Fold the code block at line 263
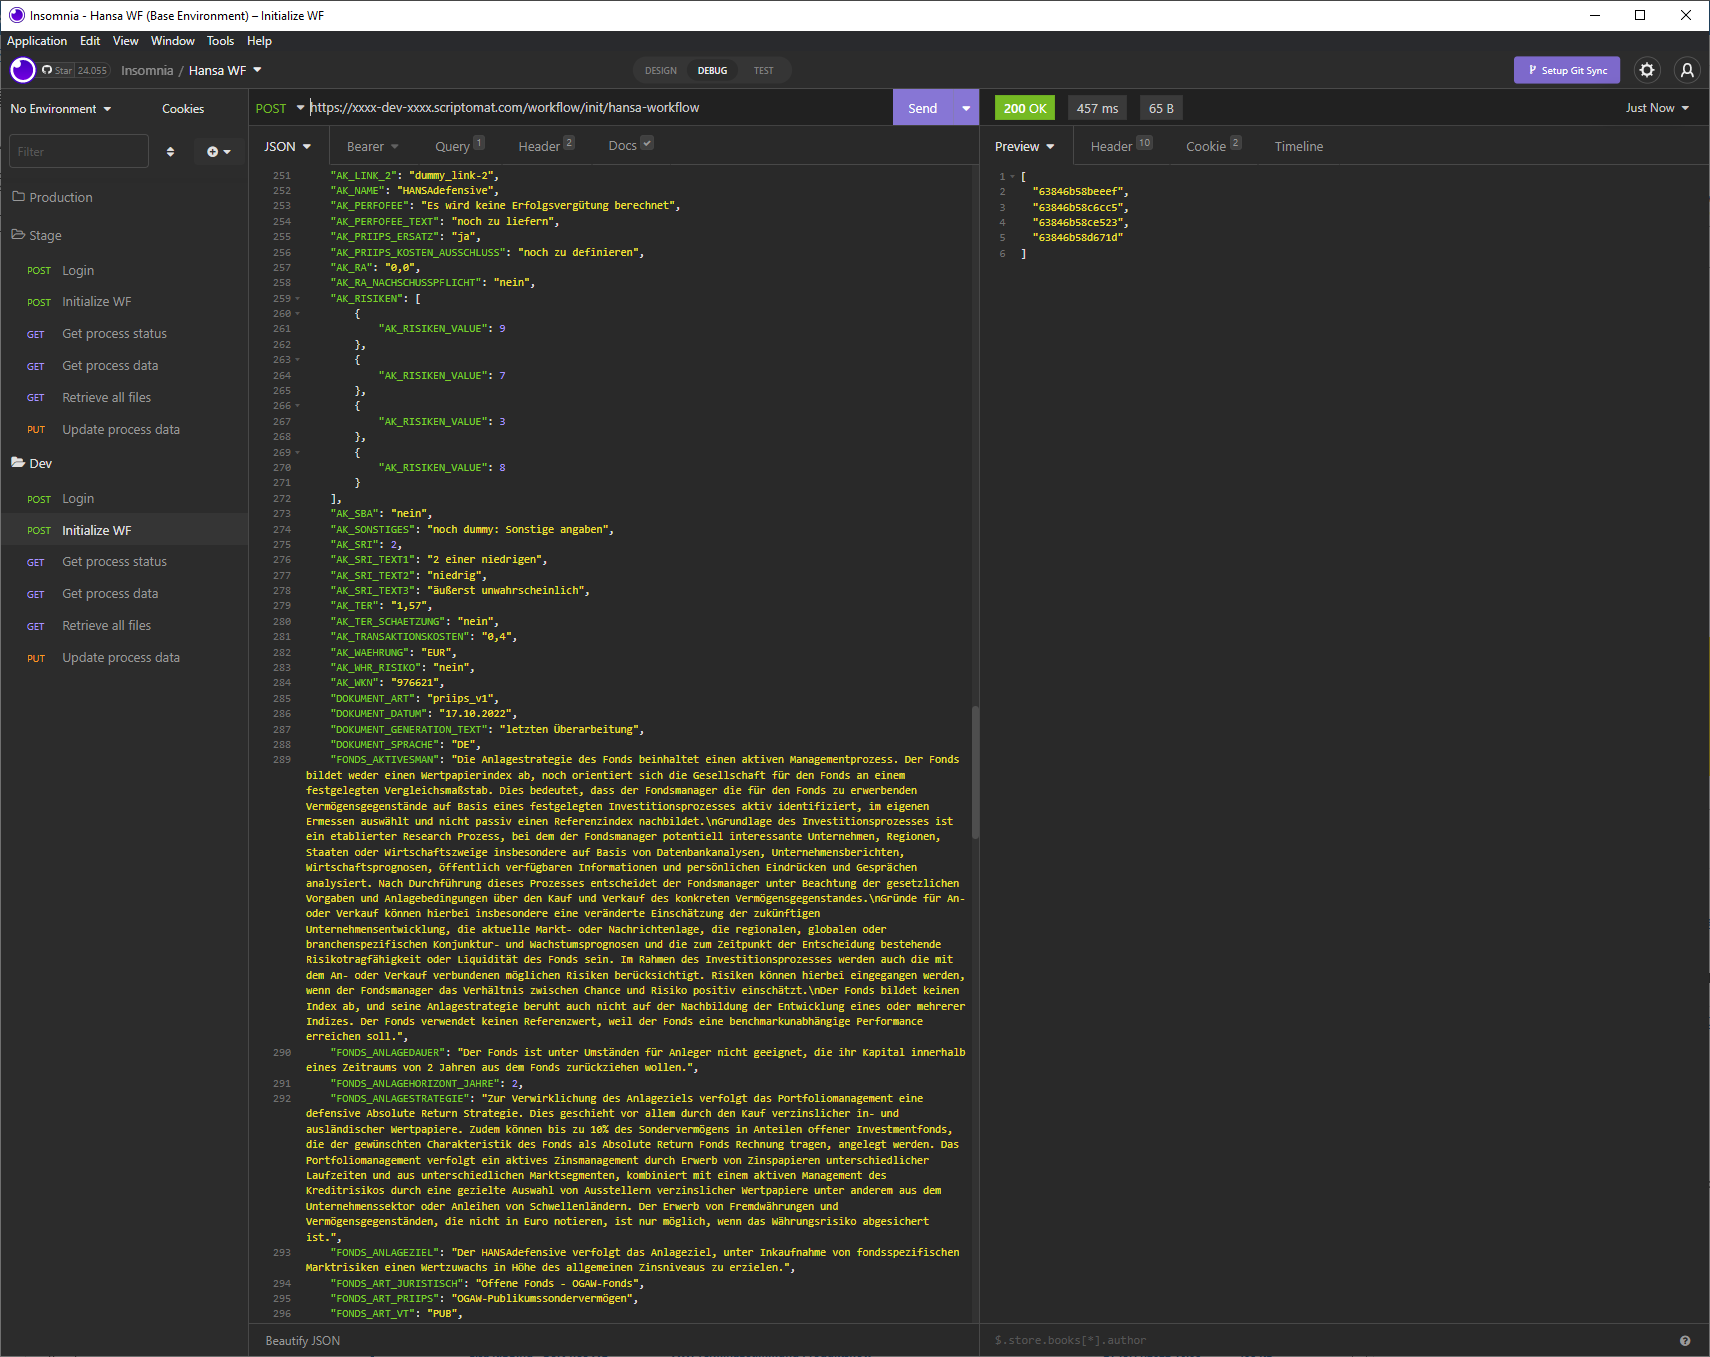Viewport: 1710px width, 1357px height. click(x=297, y=360)
